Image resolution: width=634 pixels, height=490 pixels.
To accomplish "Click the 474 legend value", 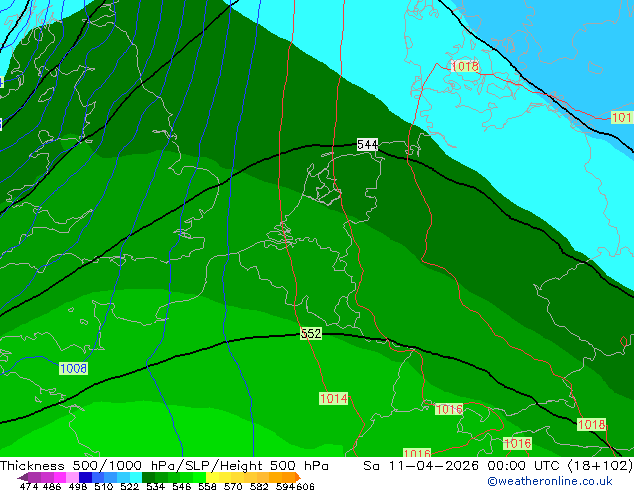I will coord(29,486).
